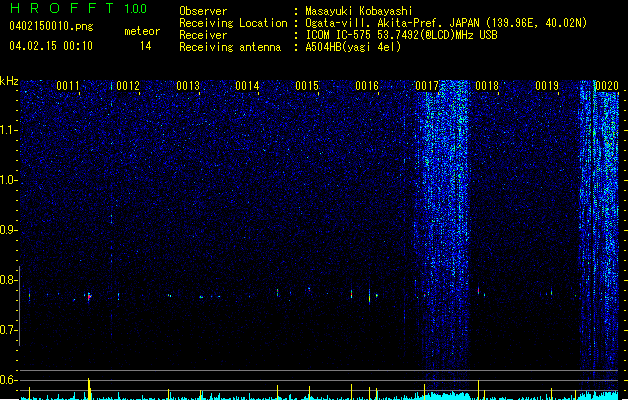Click the Receiving antenna label

tap(230, 47)
